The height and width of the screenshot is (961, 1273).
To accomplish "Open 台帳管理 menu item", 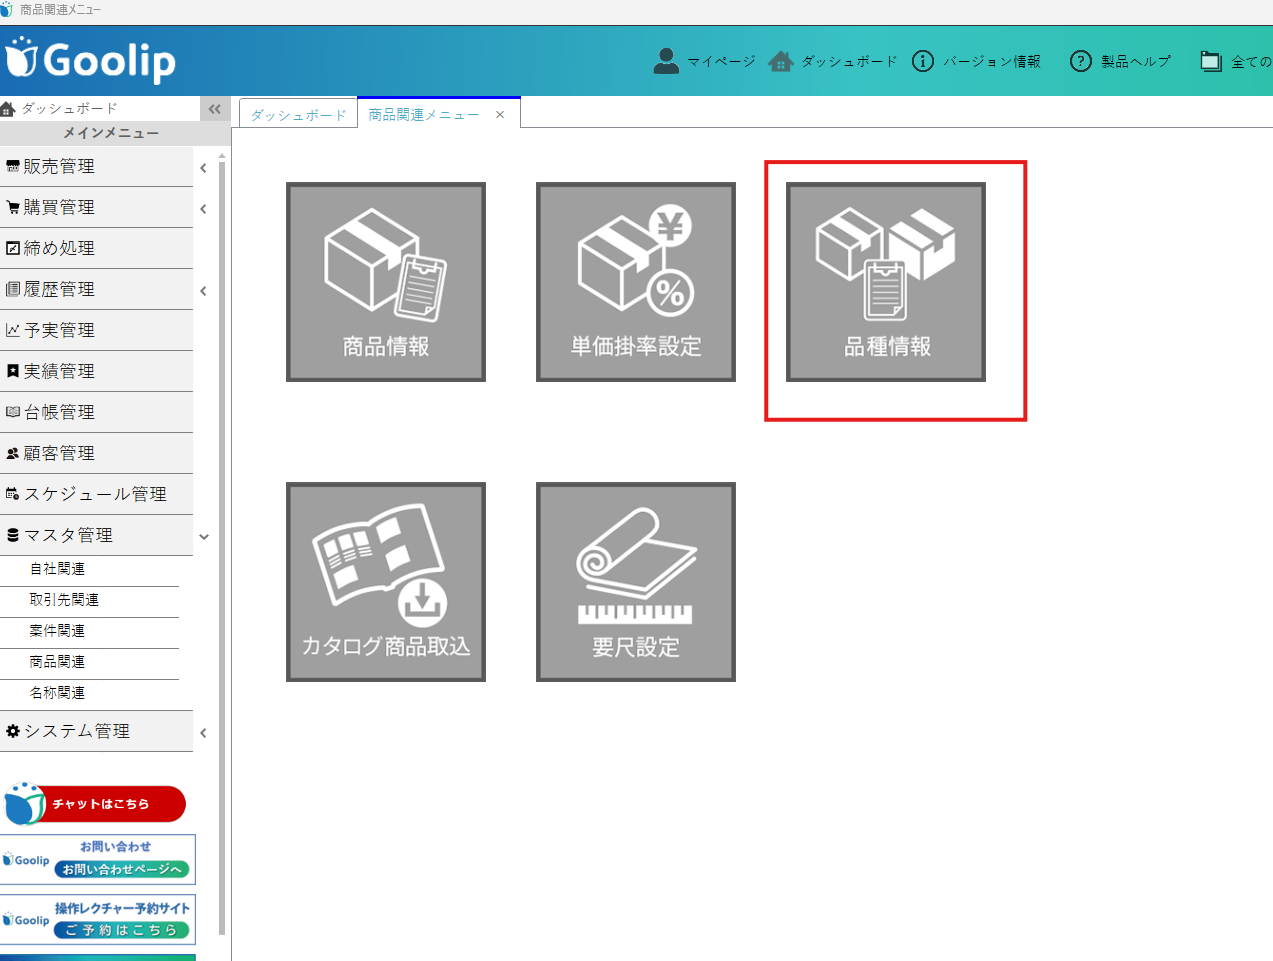I will (96, 413).
